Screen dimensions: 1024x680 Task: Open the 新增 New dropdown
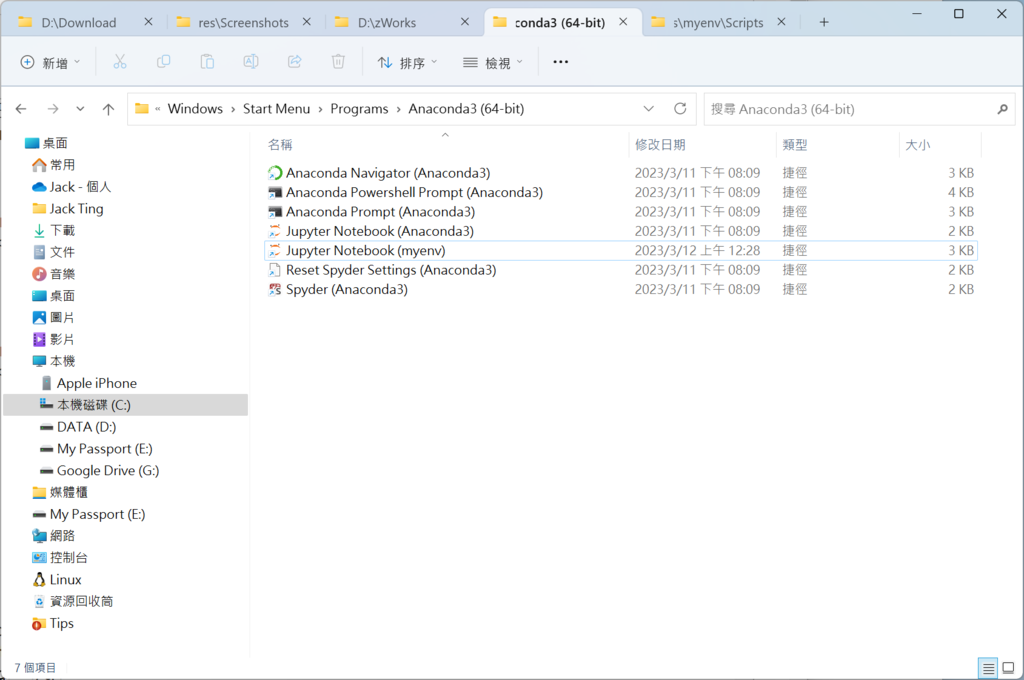pyautogui.click(x=50, y=63)
